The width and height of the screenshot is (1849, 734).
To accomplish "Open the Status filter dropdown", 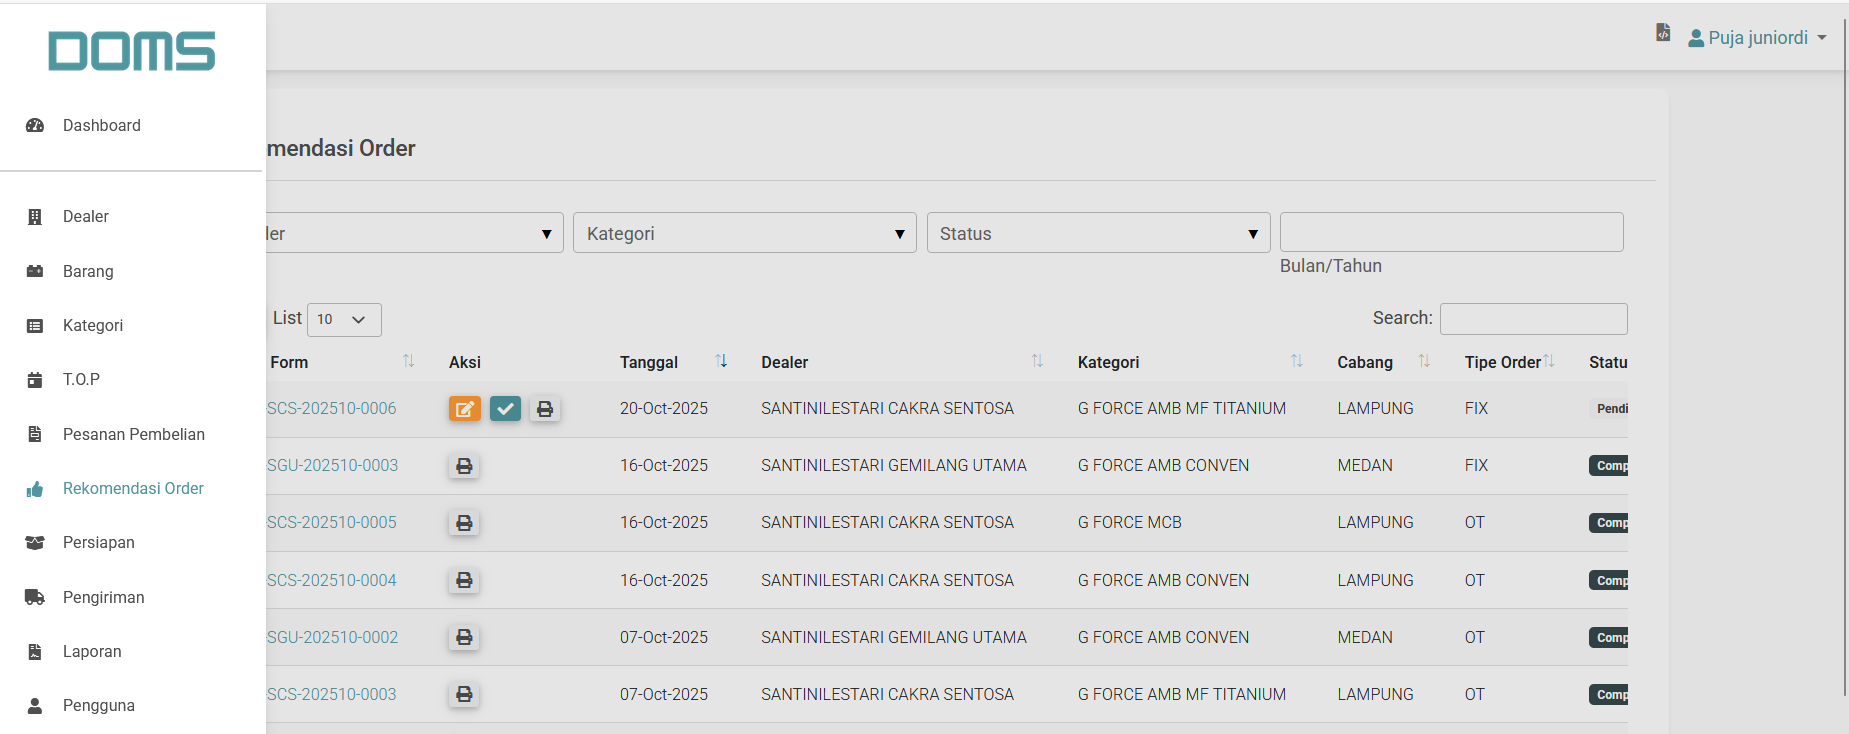I will click(x=1098, y=233).
